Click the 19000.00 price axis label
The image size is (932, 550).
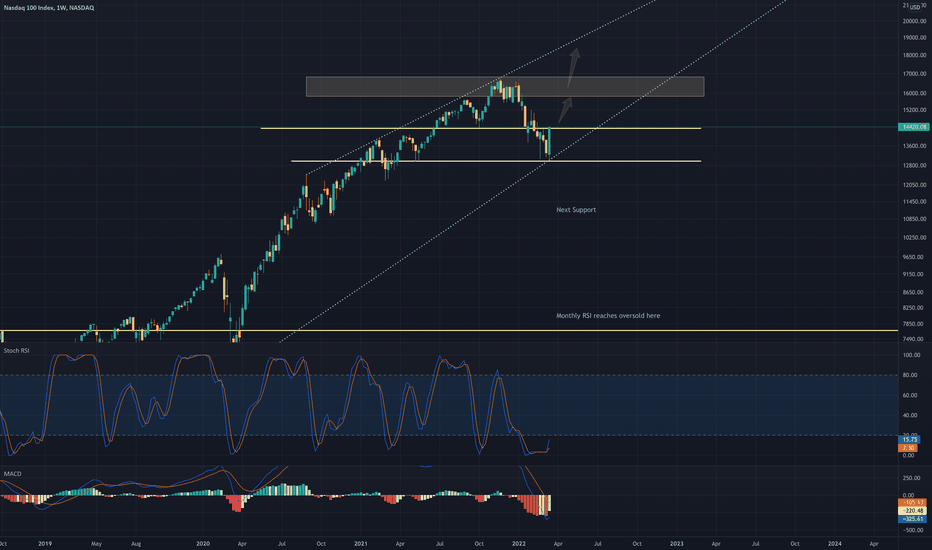(915, 38)
